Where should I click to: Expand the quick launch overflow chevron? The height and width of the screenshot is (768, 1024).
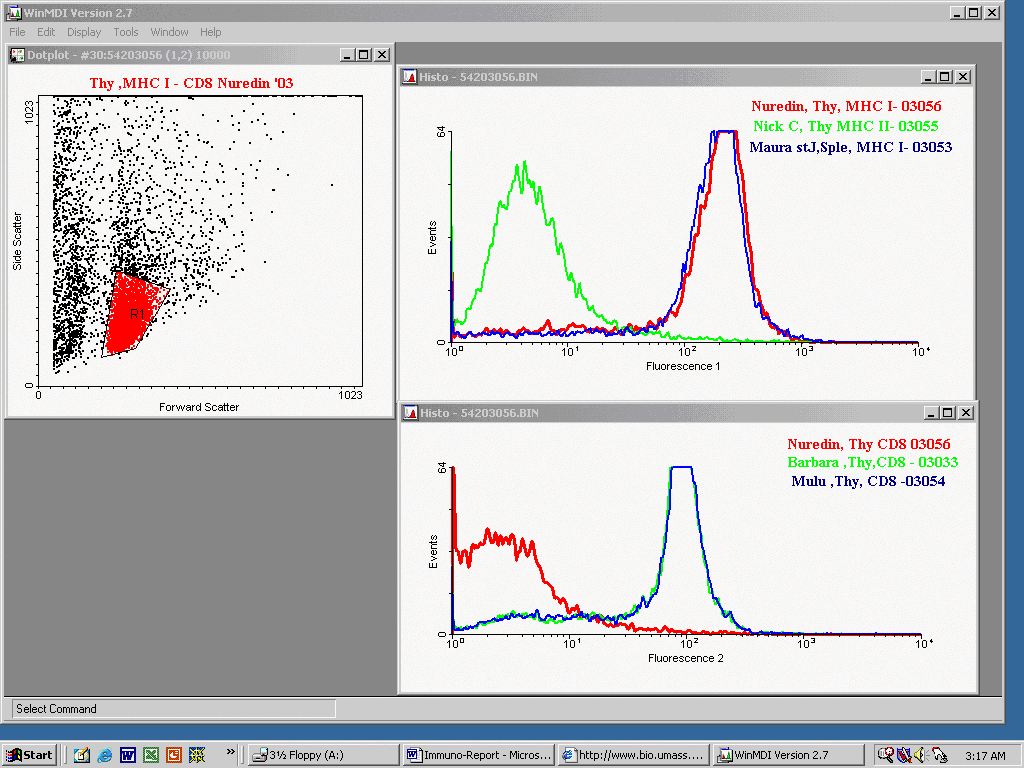(231, 751)
